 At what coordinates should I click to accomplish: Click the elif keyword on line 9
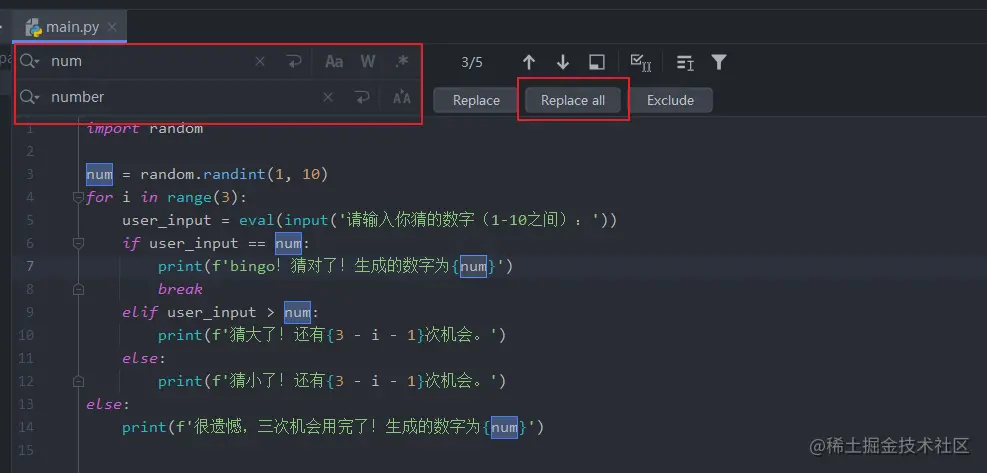pos(140,312)
